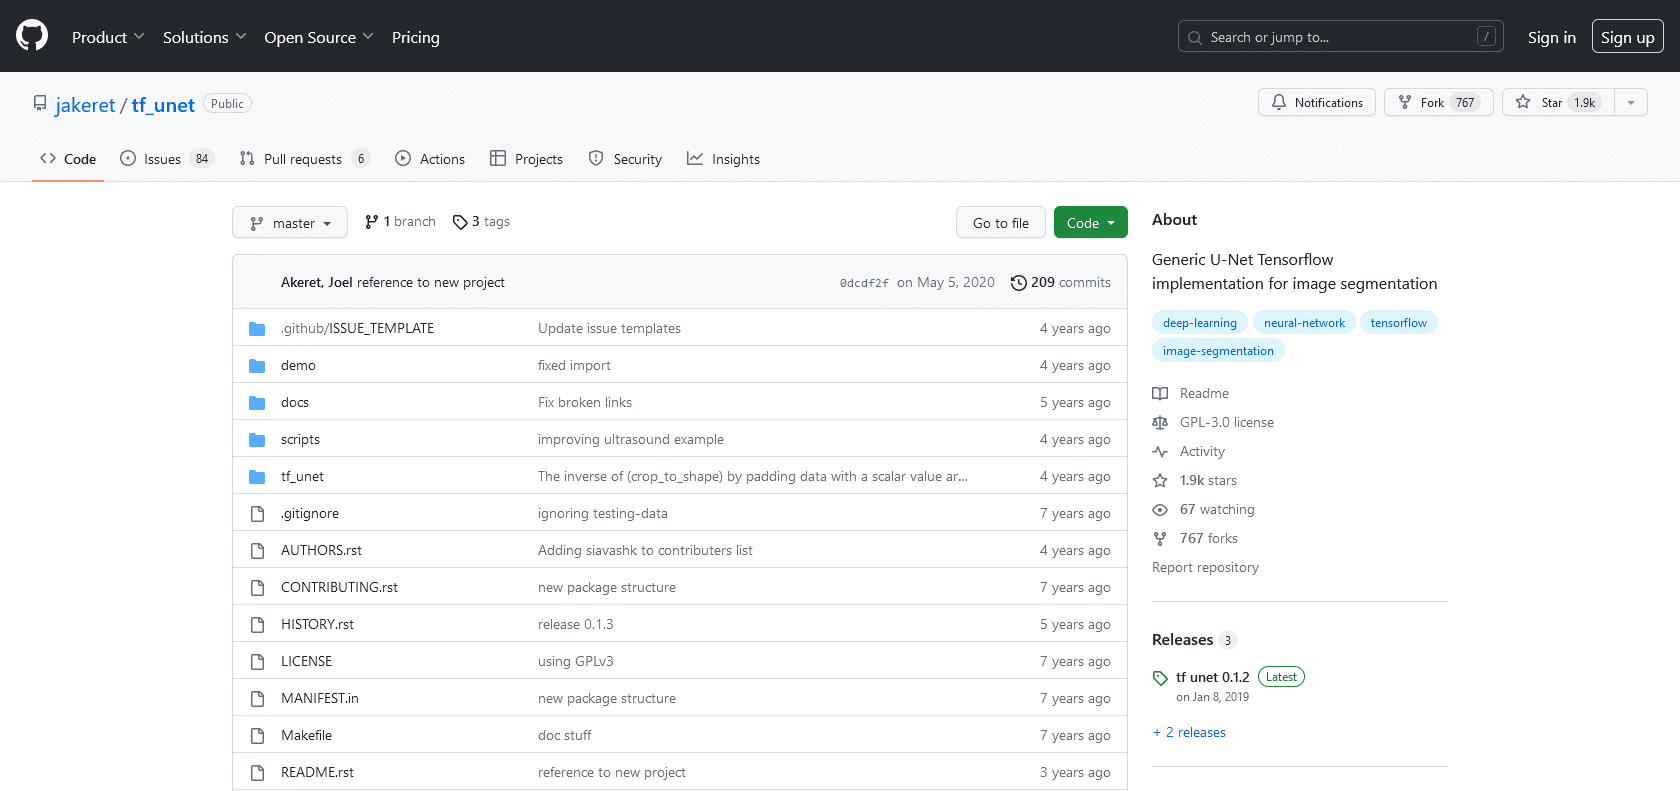Viewport: 1680px width, 791px height.
Task: Click the GitHub logo icon
Action: [32, 36]
